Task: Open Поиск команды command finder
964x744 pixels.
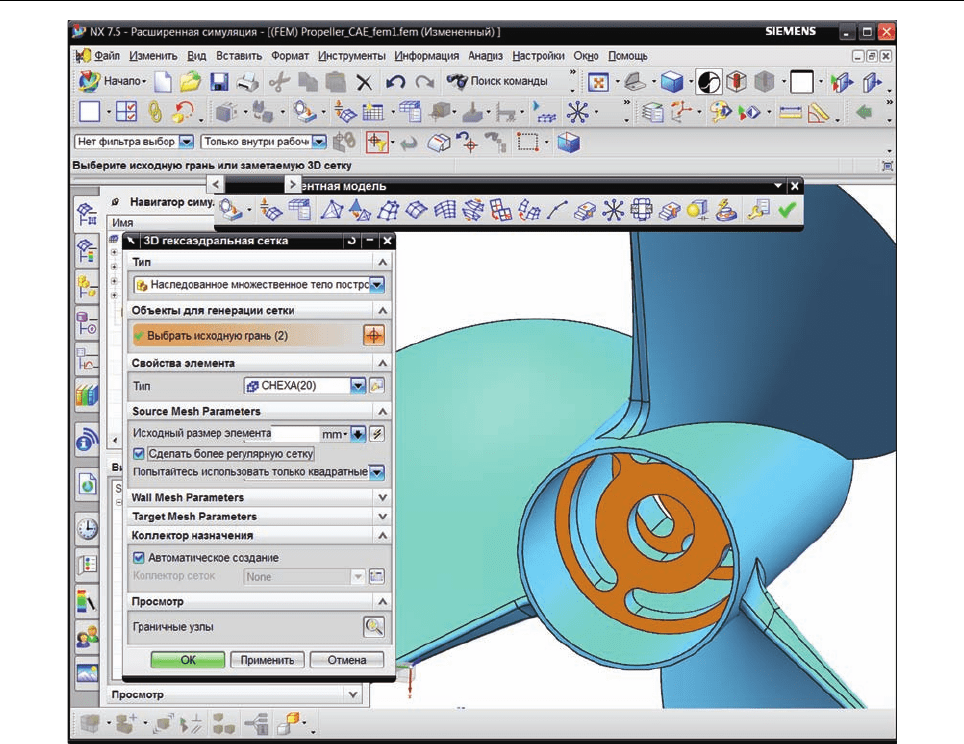Action: pos(497,81)
